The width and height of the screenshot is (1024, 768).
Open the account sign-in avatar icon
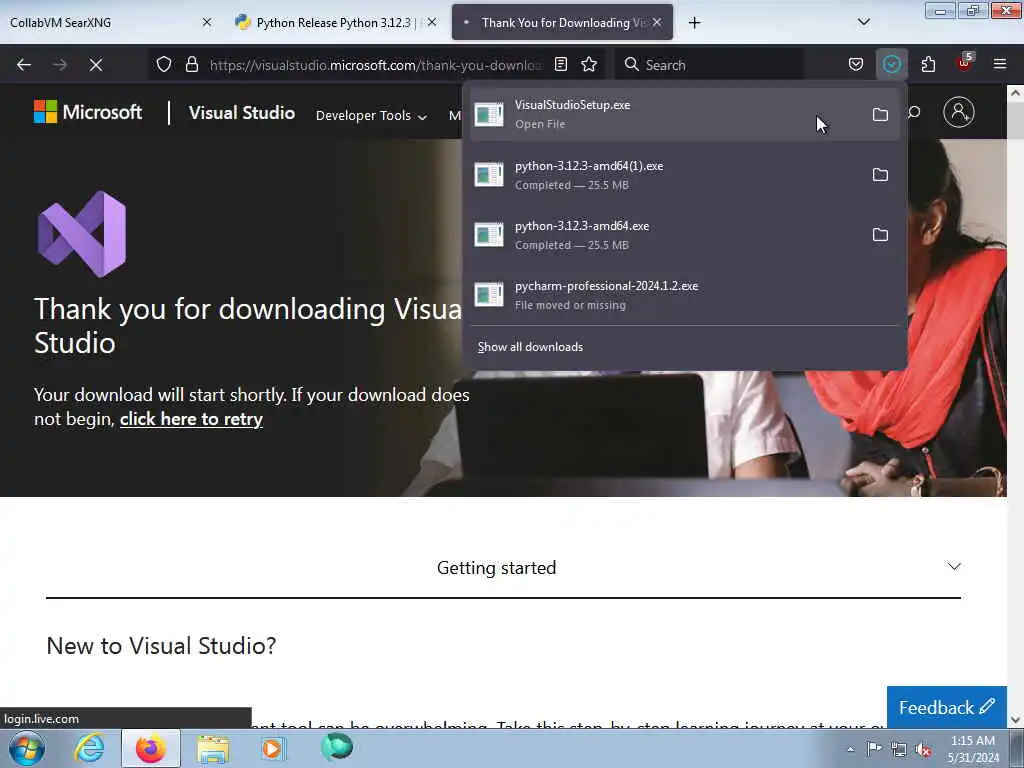[959, 112]
